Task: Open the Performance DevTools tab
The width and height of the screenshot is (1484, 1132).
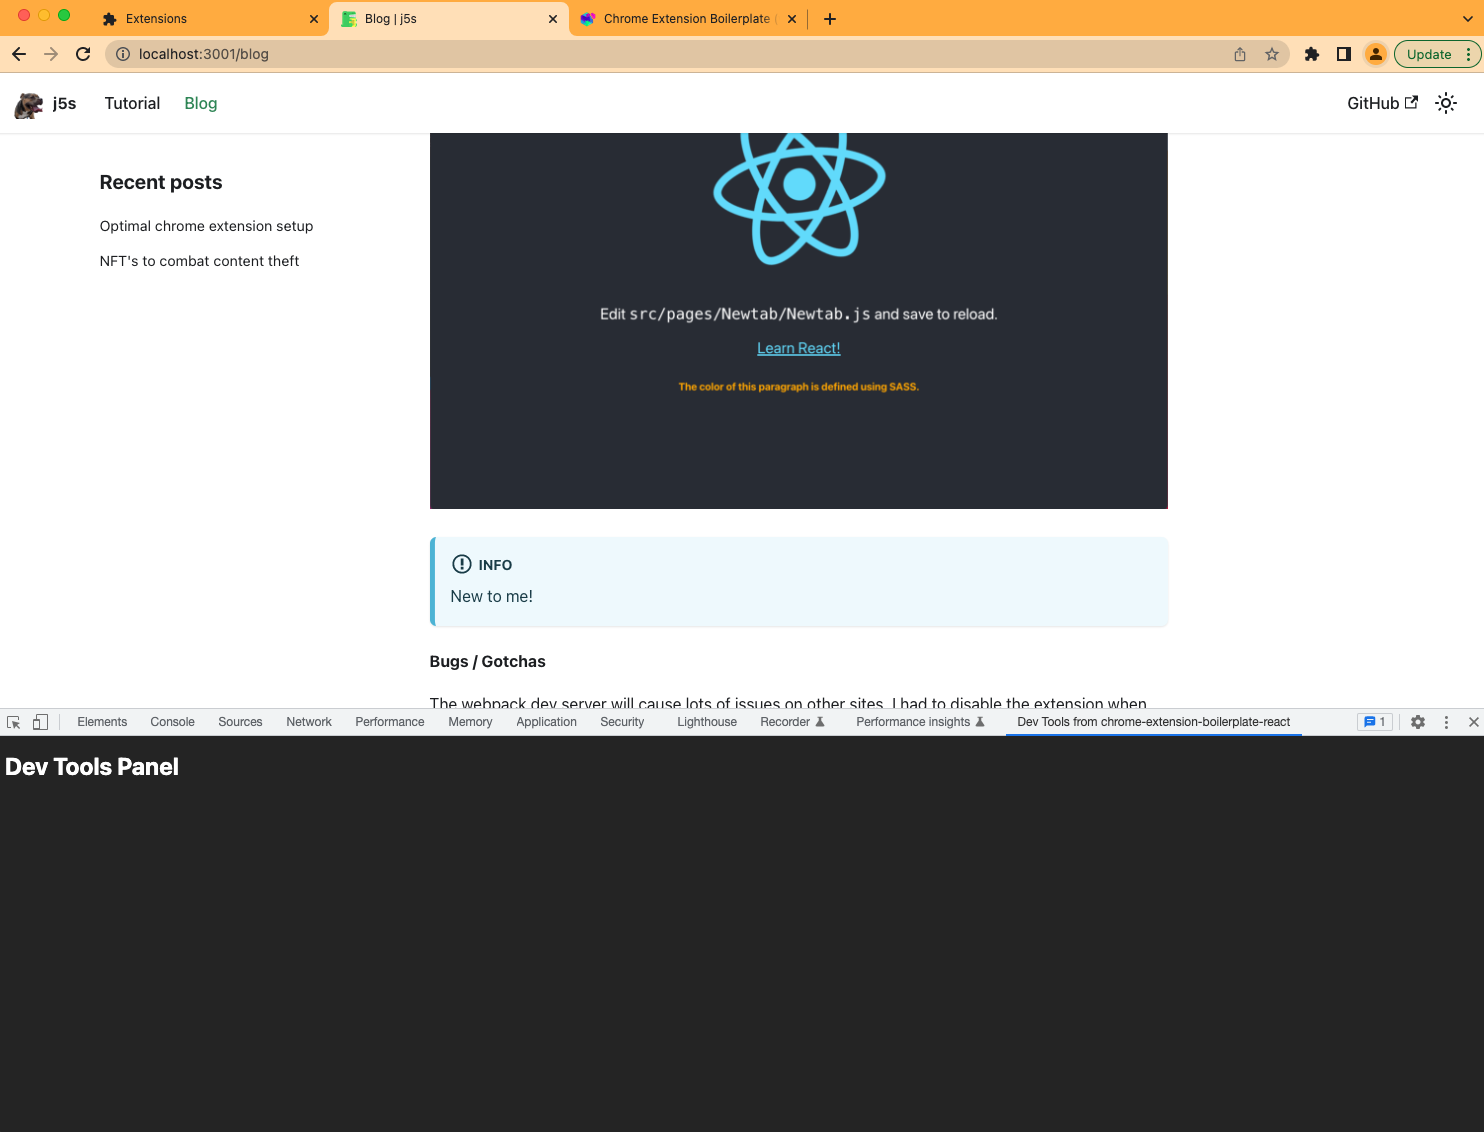Action: (390, 722)
